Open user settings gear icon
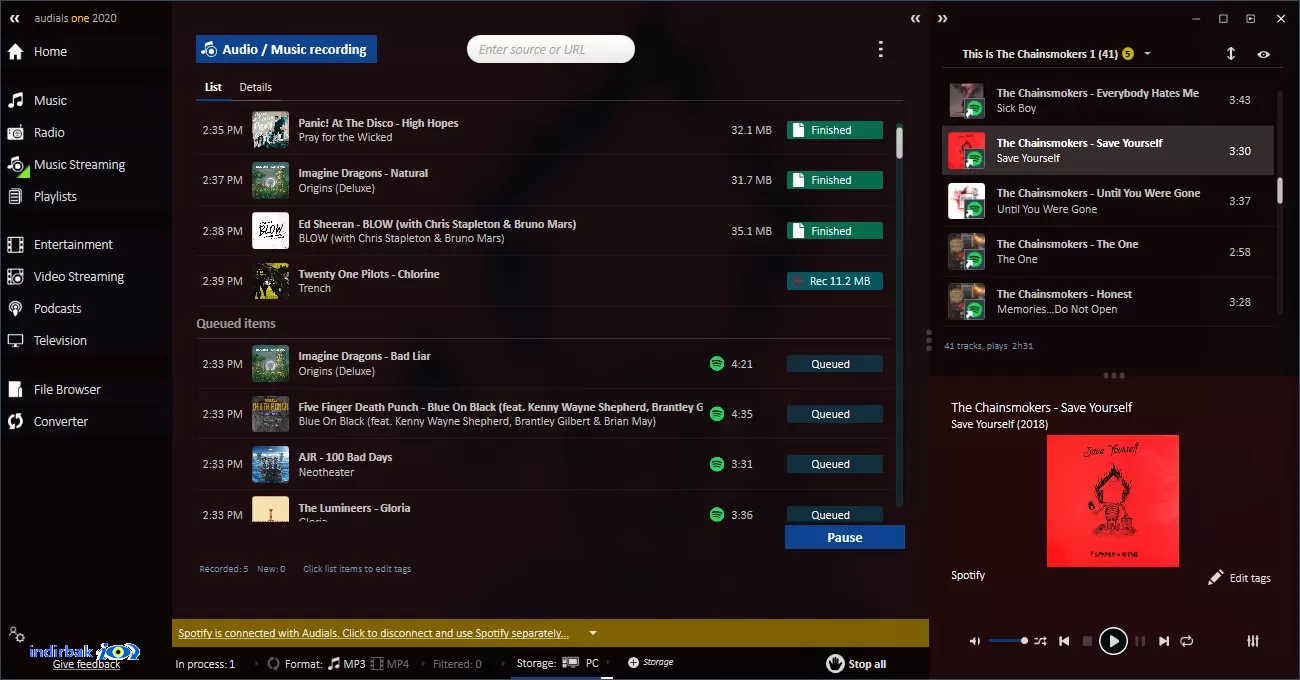 point(16,634)
